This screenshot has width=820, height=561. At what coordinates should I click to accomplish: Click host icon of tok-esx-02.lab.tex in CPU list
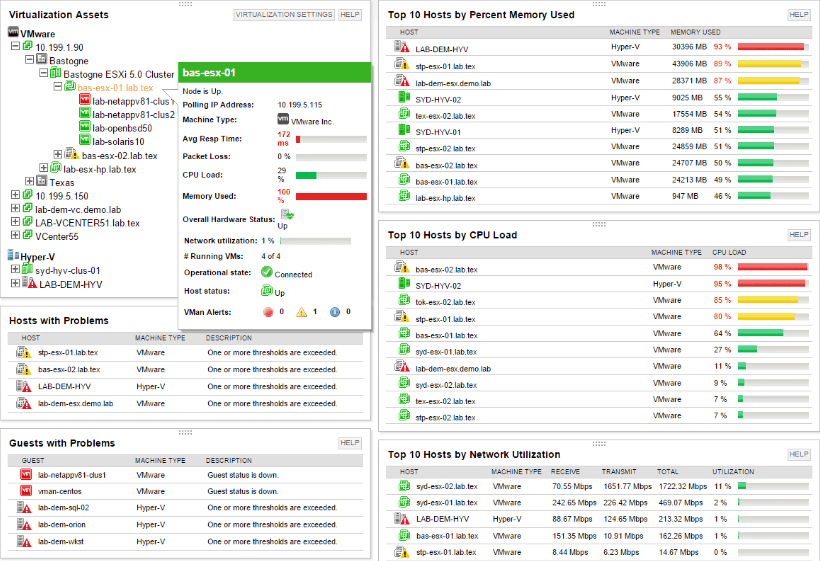click(x=404, y=300)
